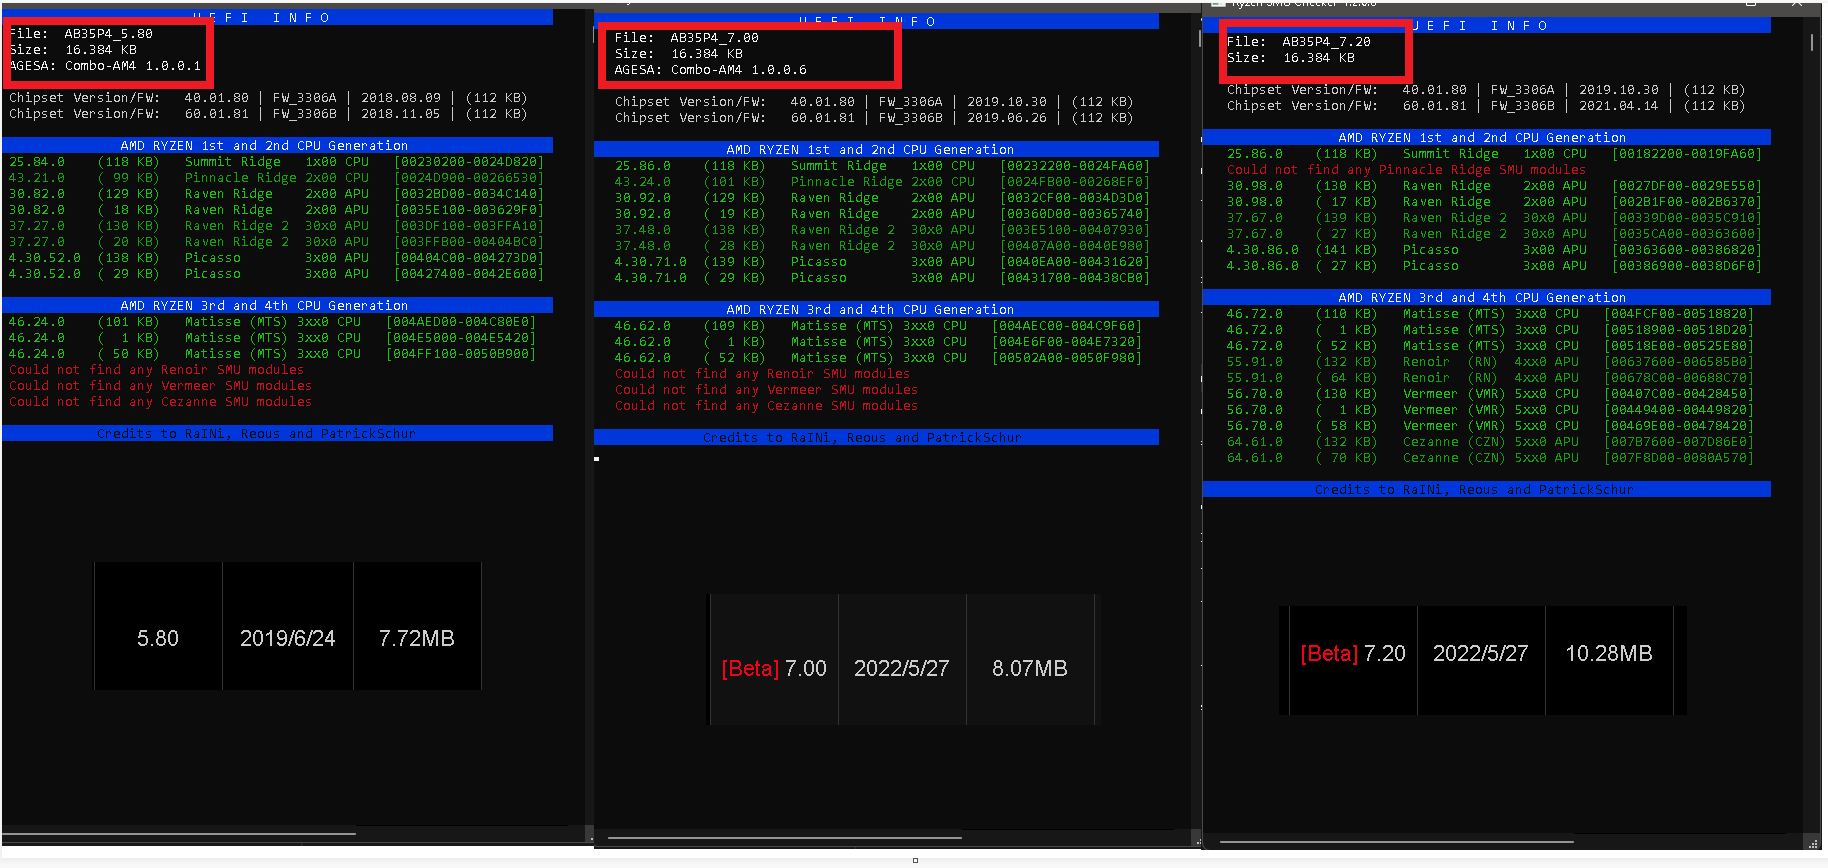Click 4.30.86.0 Picasso row sized 141 KB
Viewport: 1828px width, 868px height.
tap(1494, 250)
